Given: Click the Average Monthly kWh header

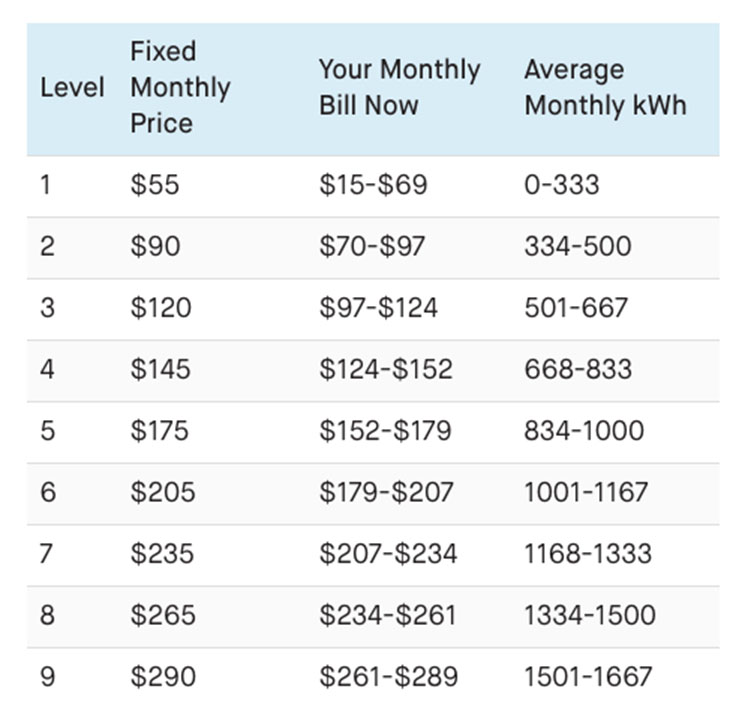Looking at the screenshot, I should [x=605, y=87].
